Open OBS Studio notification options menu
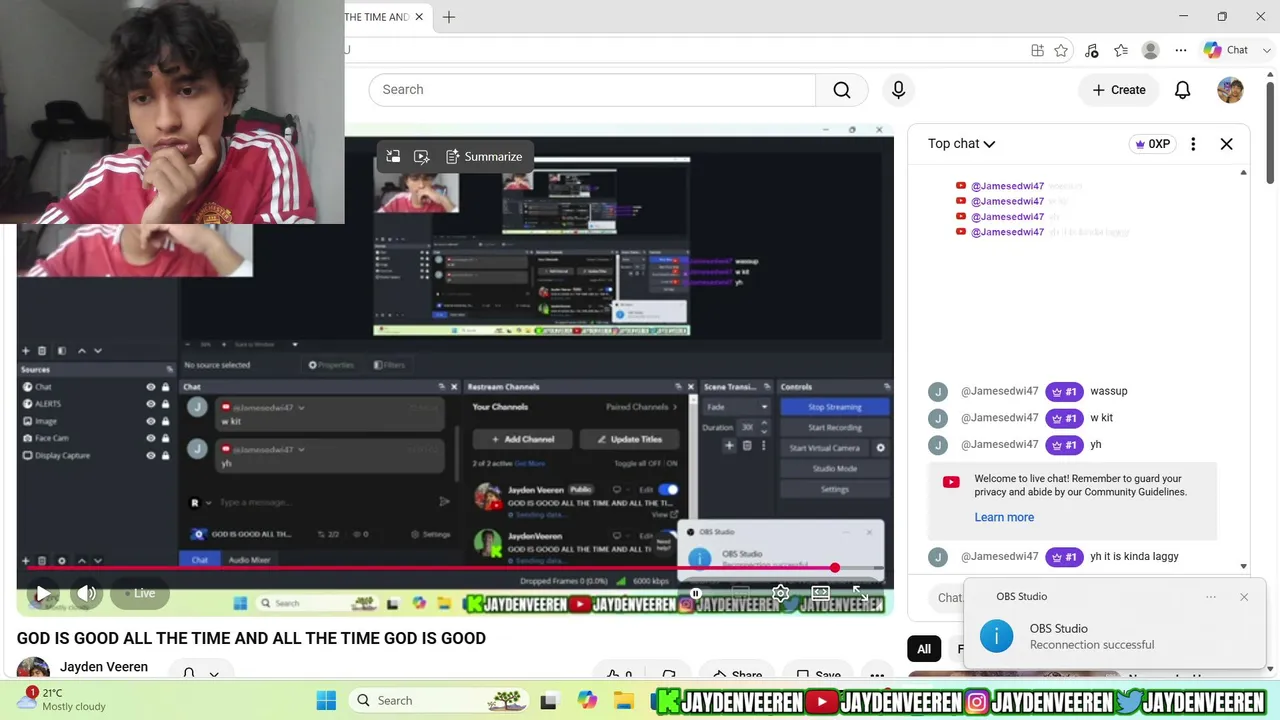The image size is (1280, 720). 1211,597
